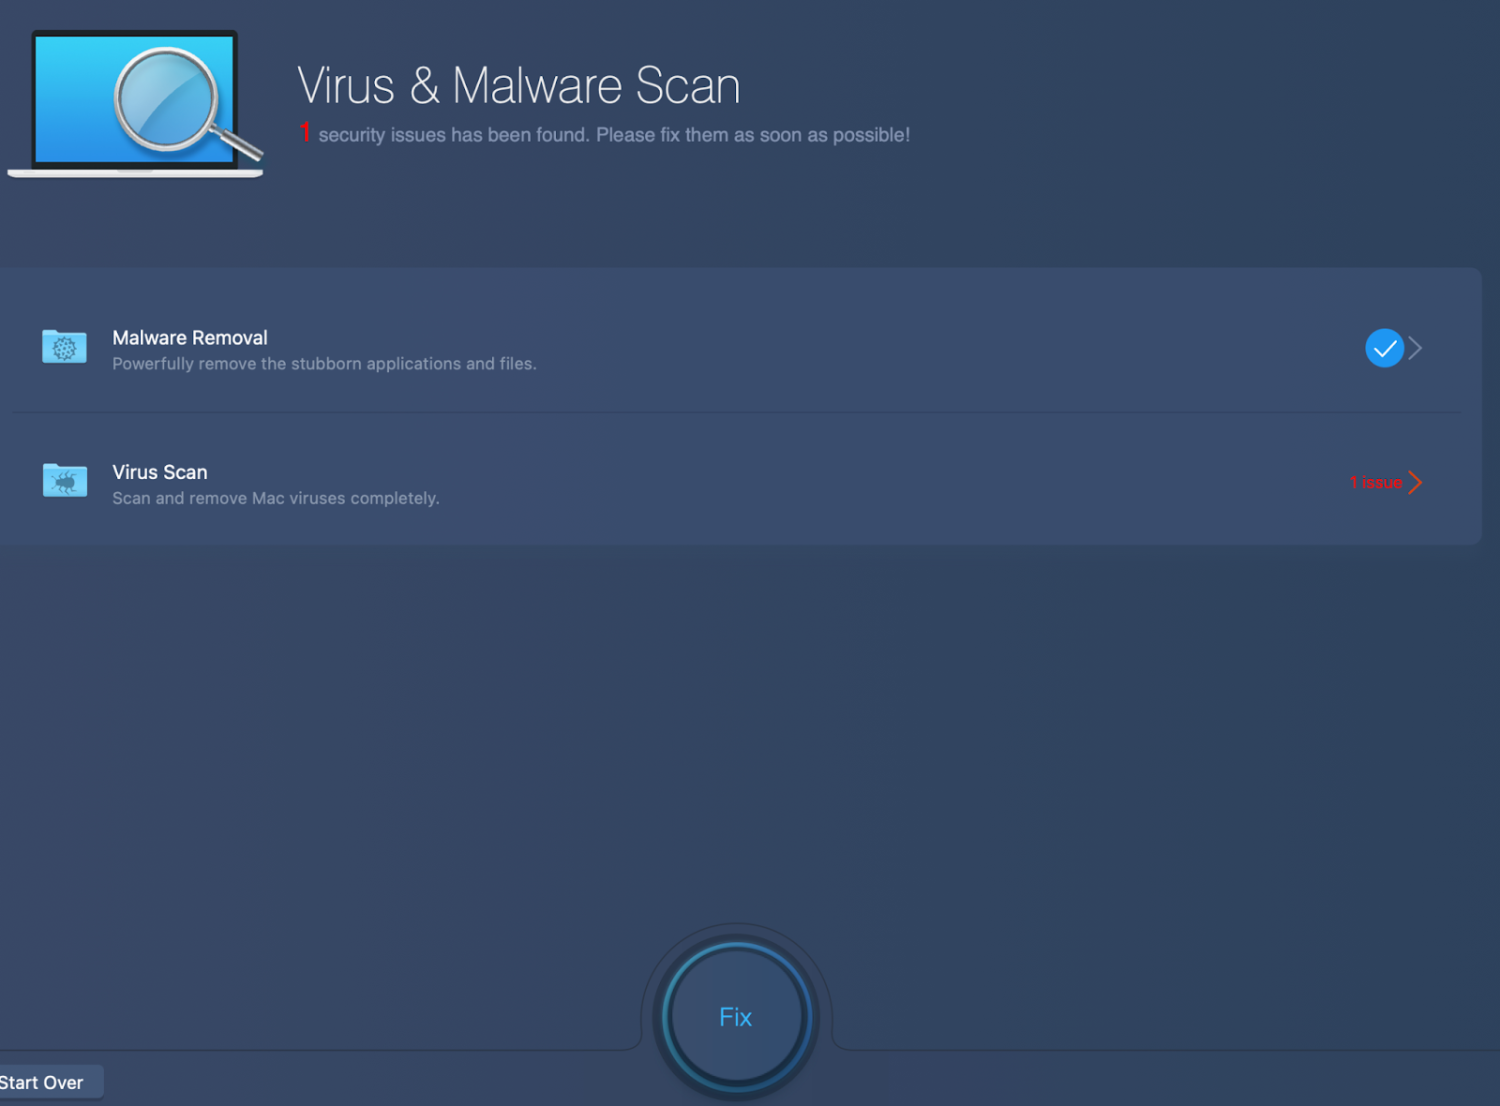Click the Virus Scan bug folder icon

pyautogui.click(x=64, y=481)
